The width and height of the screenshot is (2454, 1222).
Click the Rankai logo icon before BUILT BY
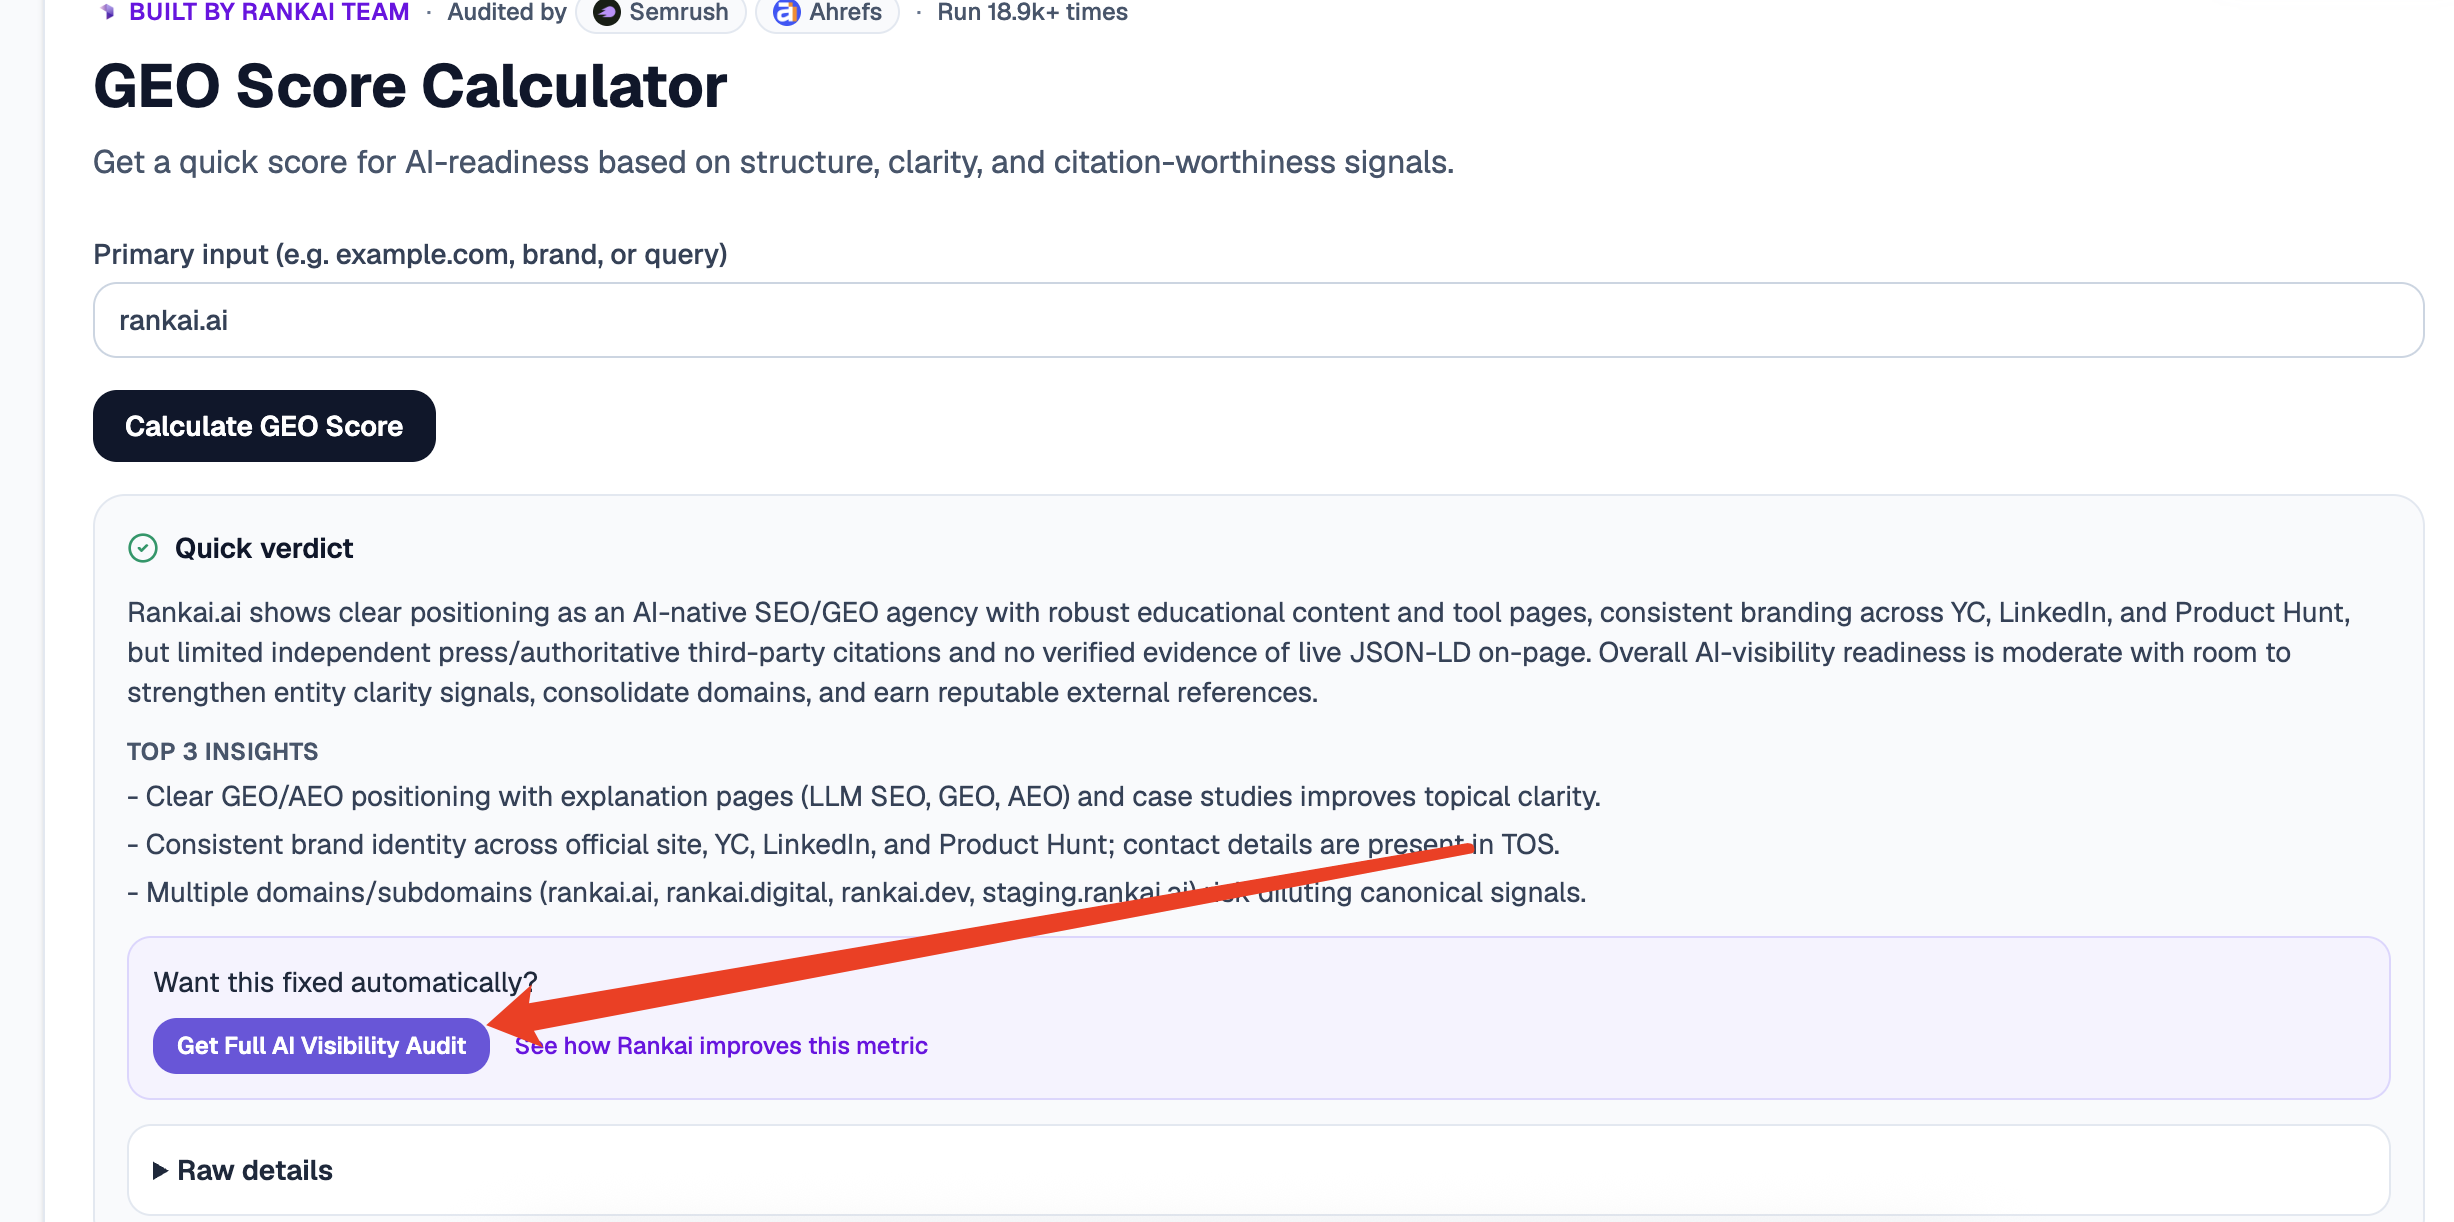[x=107, y=12]
